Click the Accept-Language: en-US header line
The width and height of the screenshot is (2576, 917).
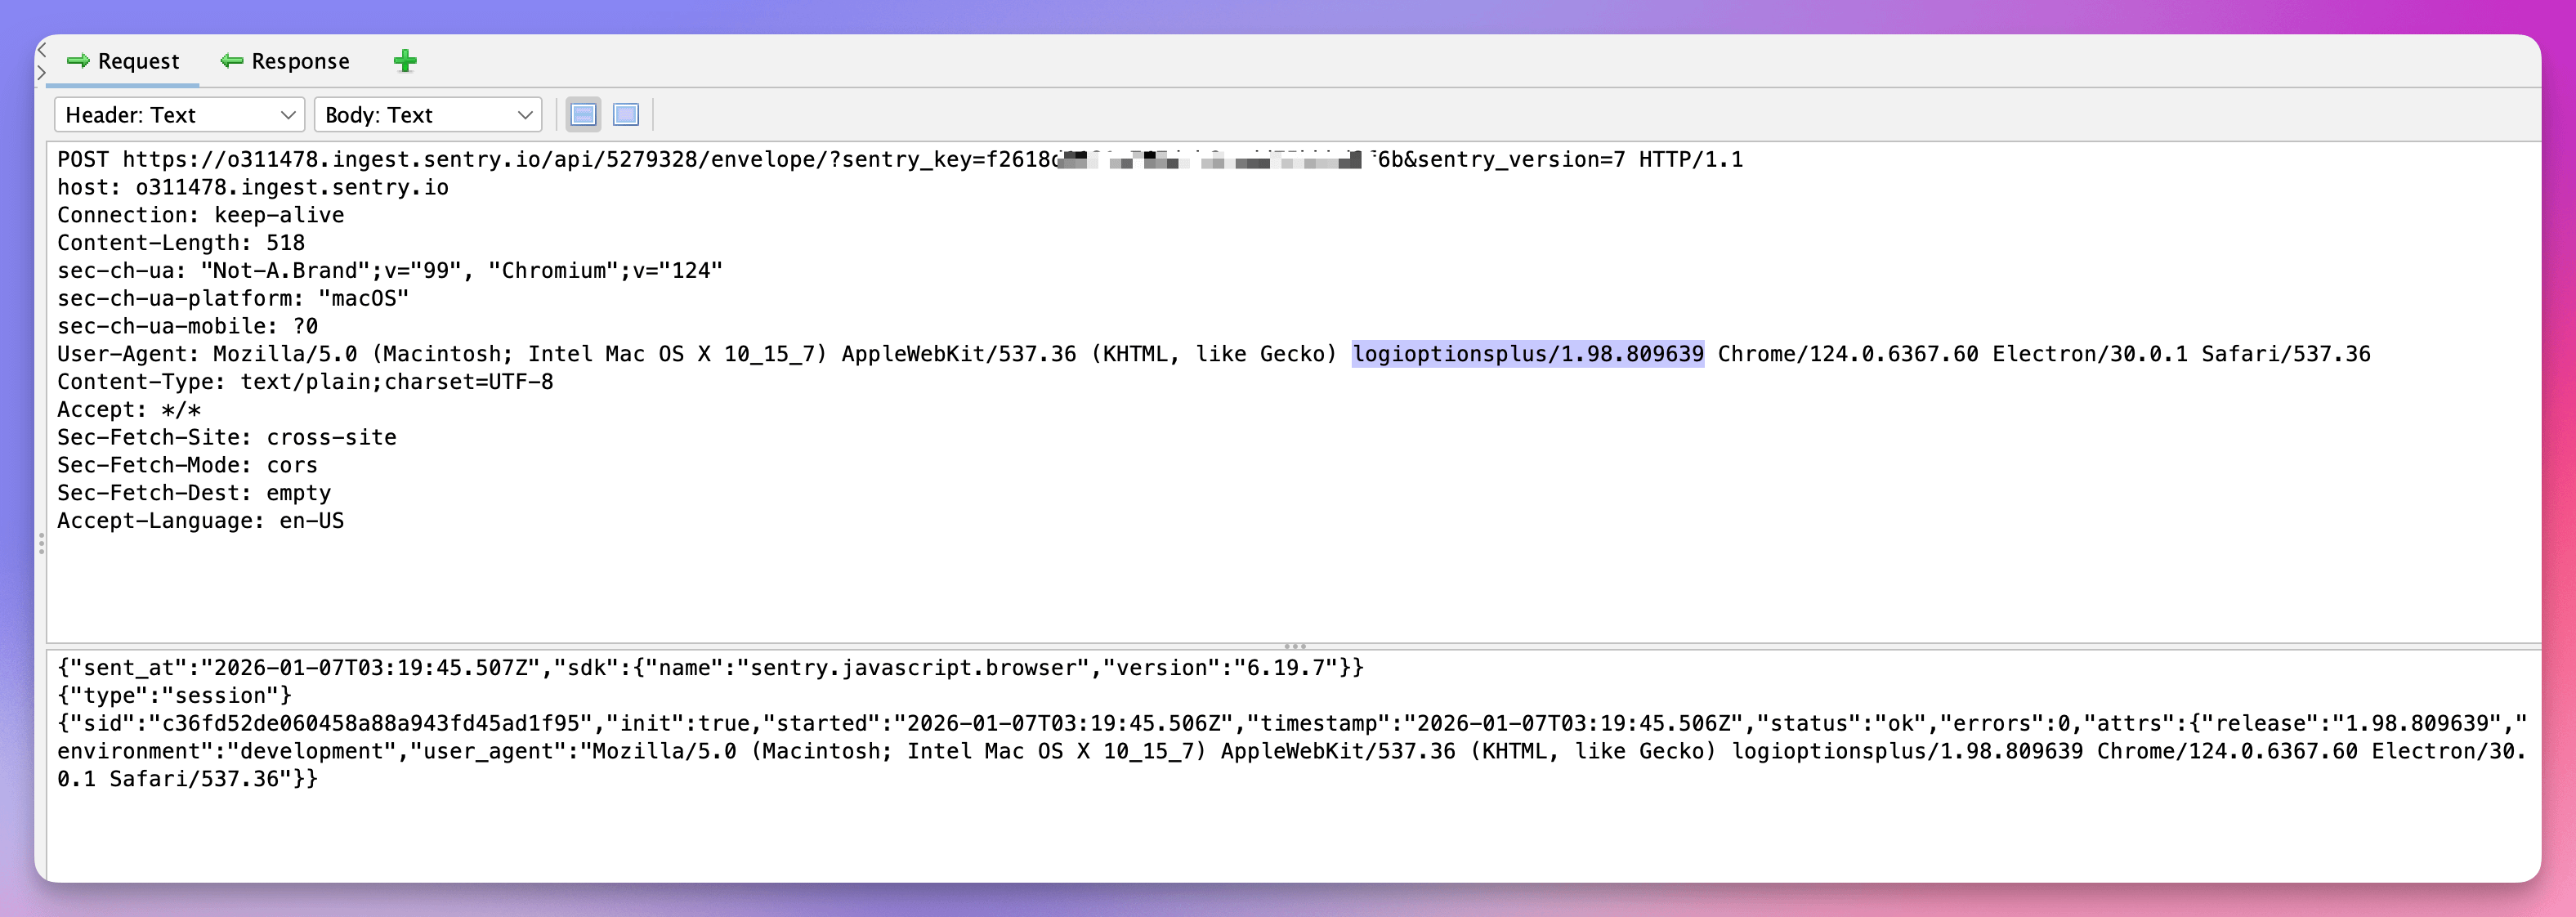[200, 521]
